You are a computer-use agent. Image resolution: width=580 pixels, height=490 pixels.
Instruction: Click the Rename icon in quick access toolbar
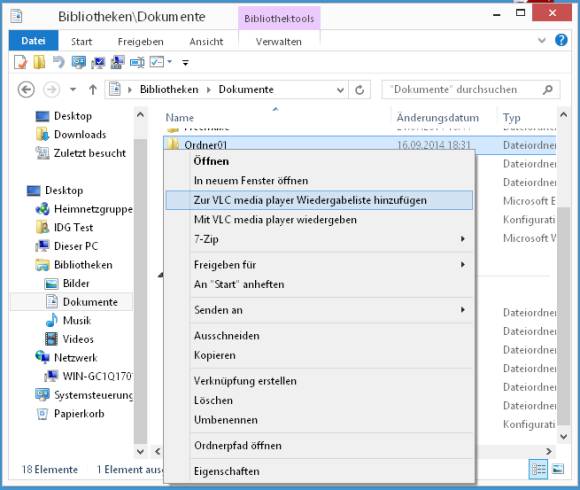tap(137, 62)
